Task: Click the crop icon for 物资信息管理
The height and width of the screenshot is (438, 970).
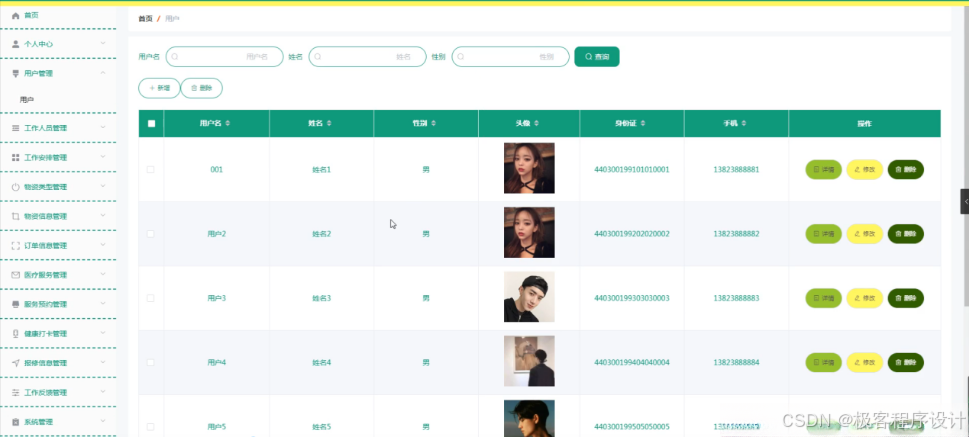Action: click(16, 217)
